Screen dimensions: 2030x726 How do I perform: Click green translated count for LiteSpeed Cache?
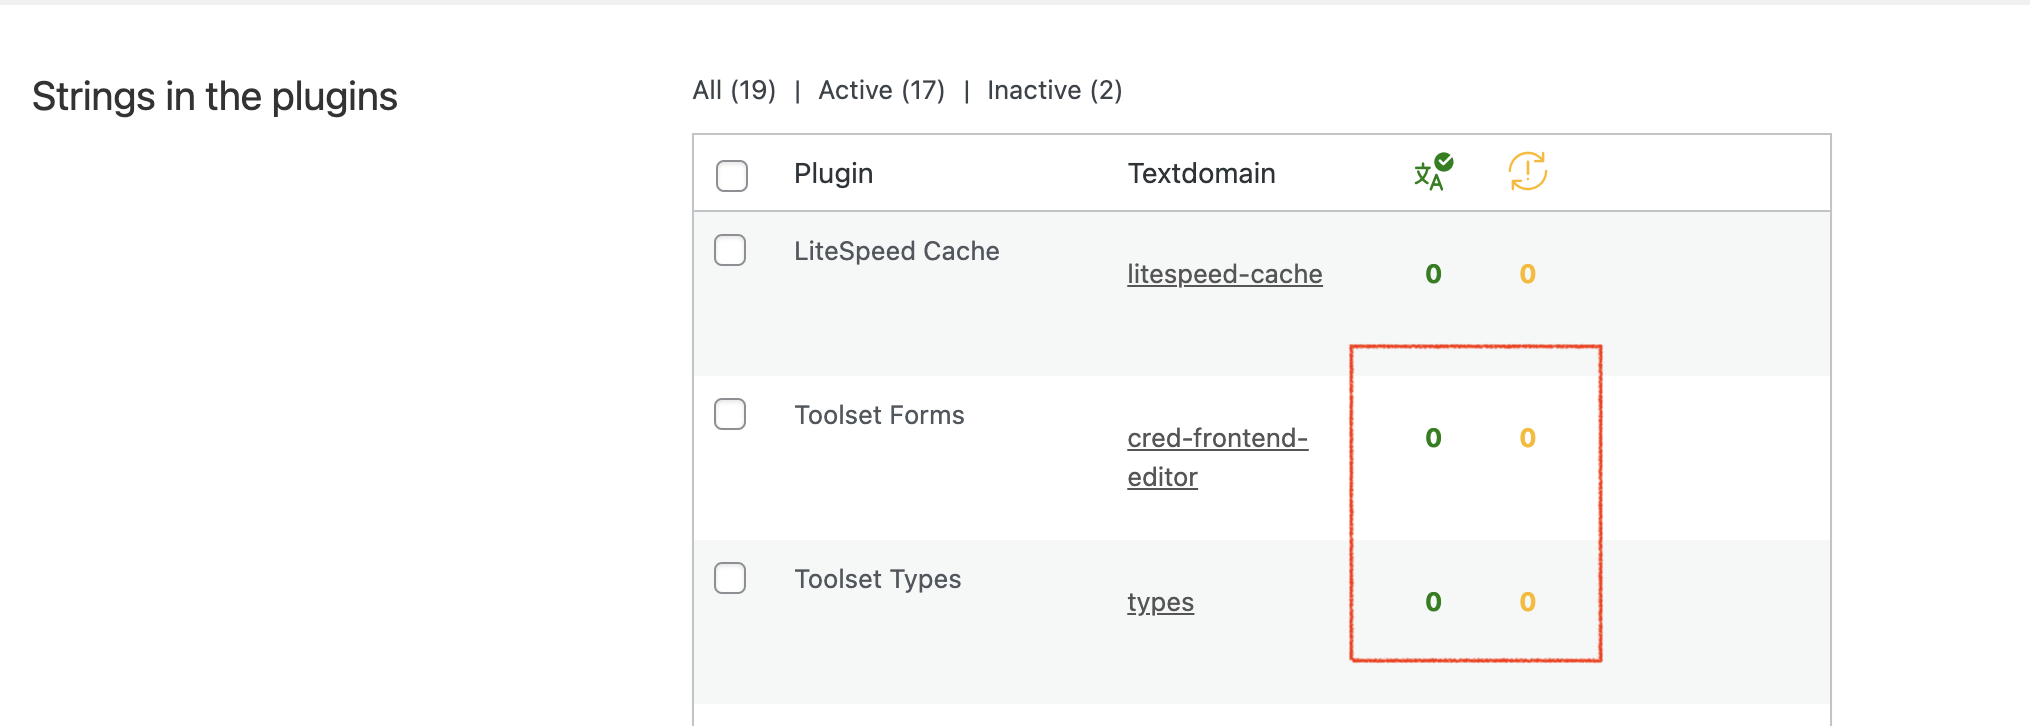tap(1433, 274)
